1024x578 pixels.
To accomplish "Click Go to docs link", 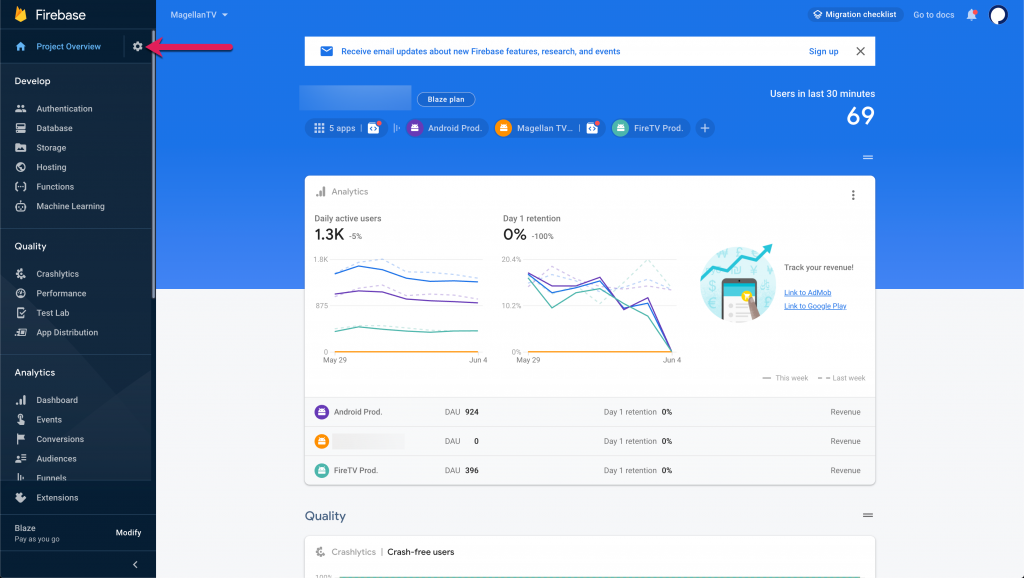I will 933,14.
